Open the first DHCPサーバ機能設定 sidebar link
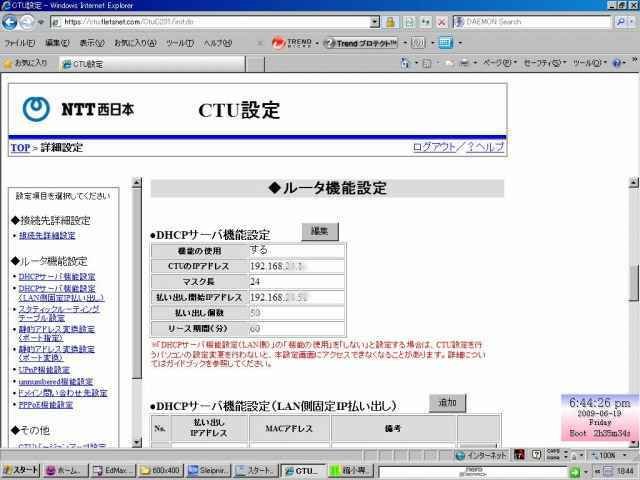Viewport: 640px width, 480px height. tap(57, 276)
